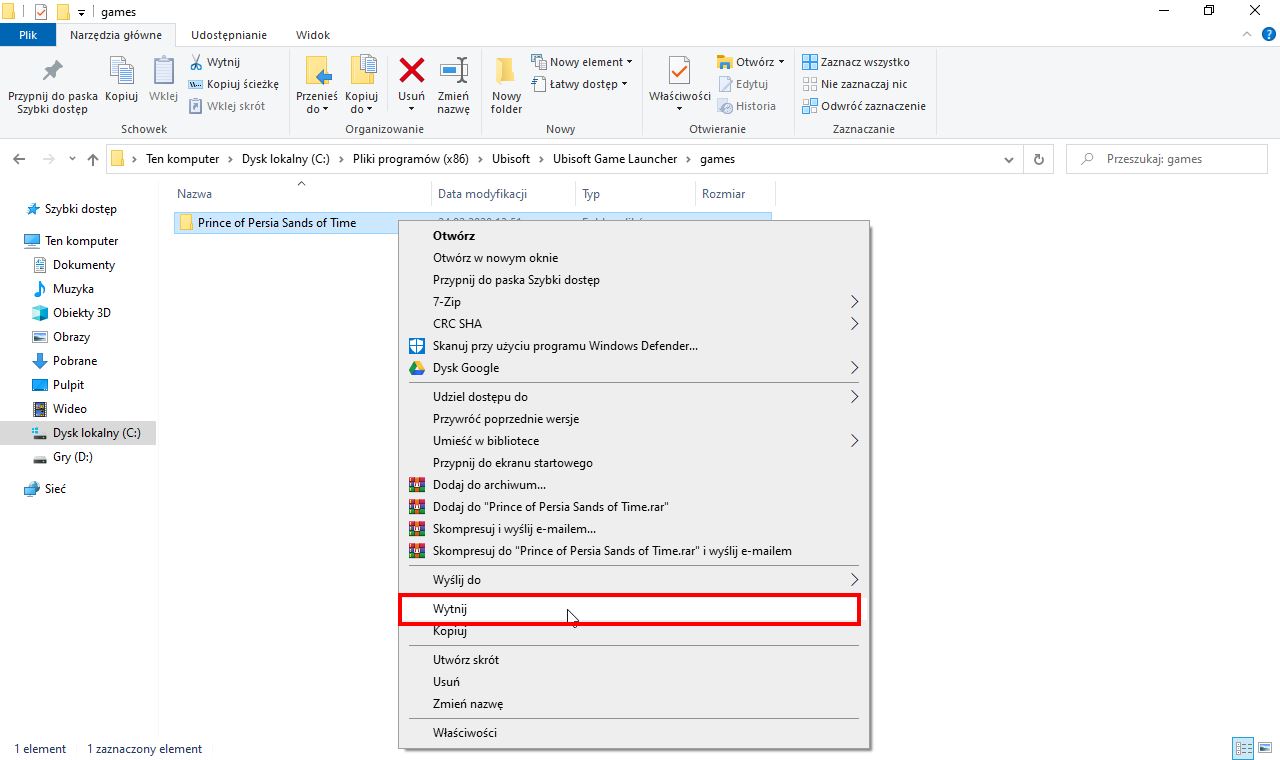1280x760 pixels.
Task: Click Odwróć zaznaczenie in the ribbon
Action: point(864,106)
